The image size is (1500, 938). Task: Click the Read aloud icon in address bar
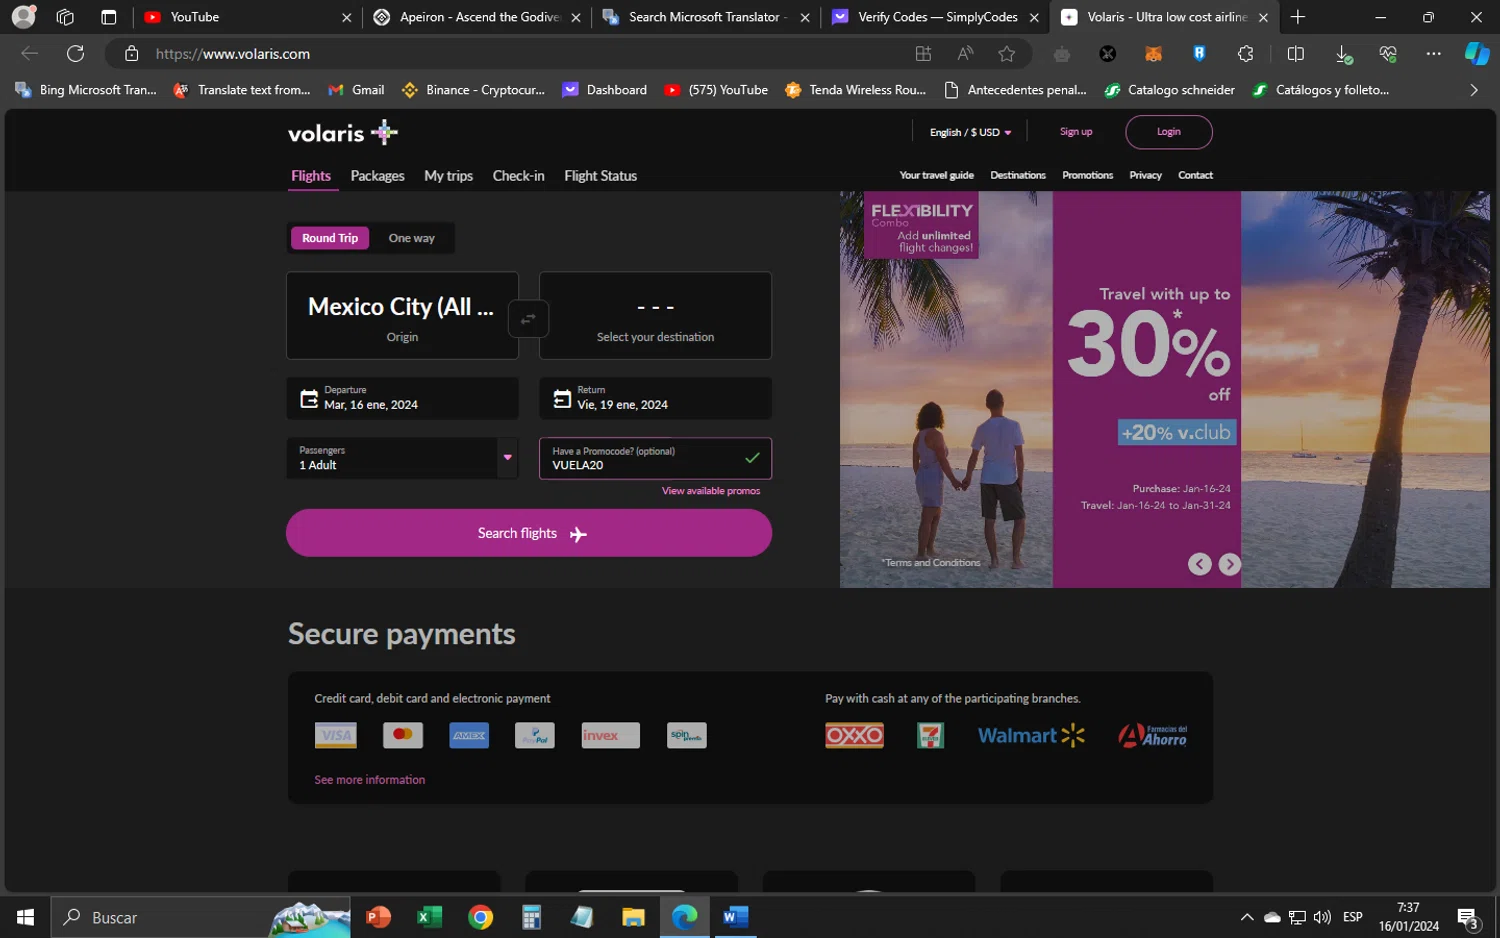click(x=964, y=54)
